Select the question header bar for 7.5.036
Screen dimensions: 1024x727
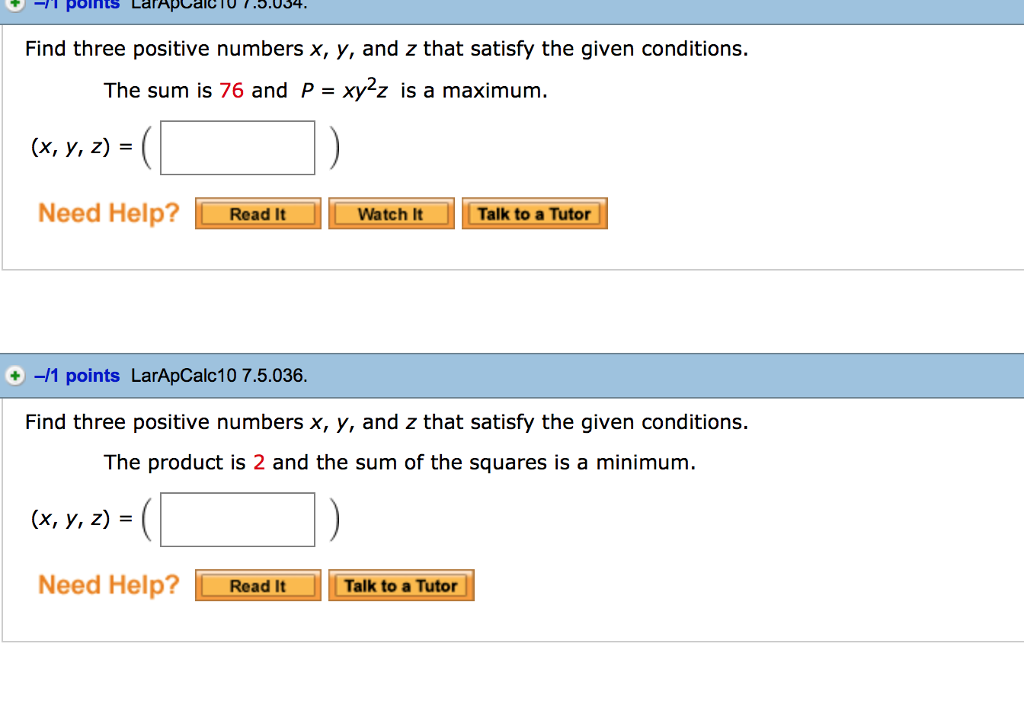pyautogui.click(x=512, y=376)
